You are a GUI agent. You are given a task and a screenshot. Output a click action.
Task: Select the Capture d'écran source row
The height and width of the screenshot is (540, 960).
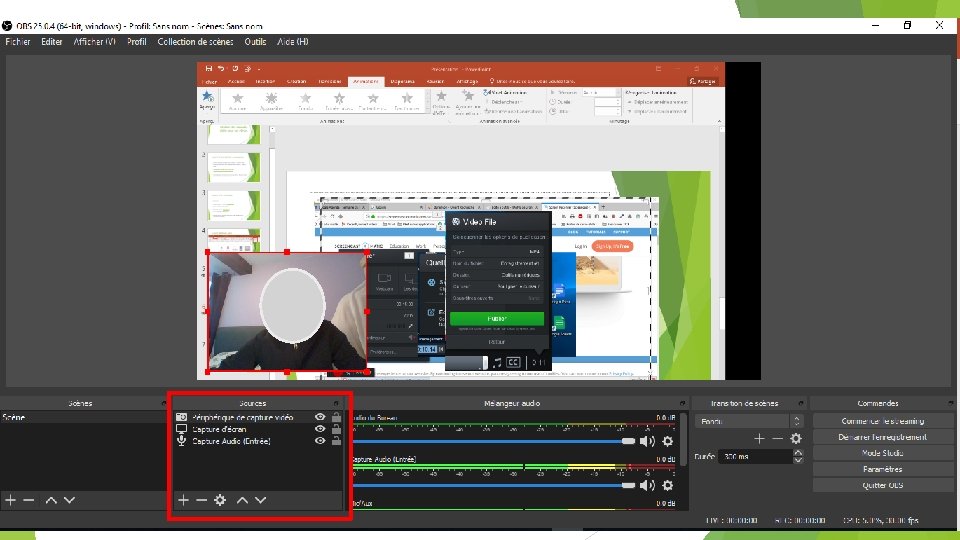tap(258, 429)
